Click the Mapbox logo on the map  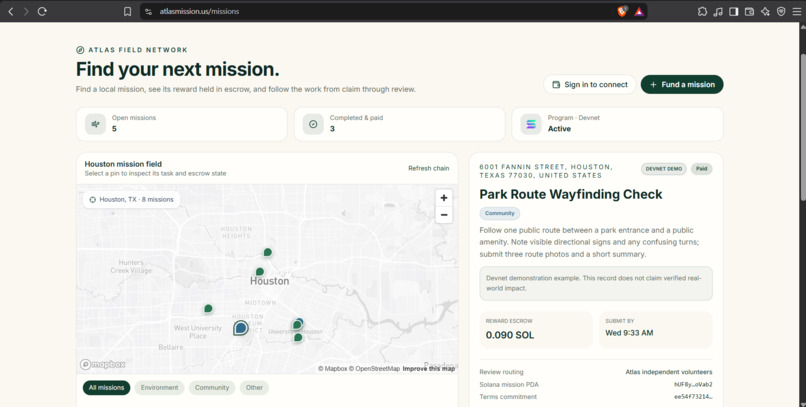pyautogui.click(x=103, y=364)
